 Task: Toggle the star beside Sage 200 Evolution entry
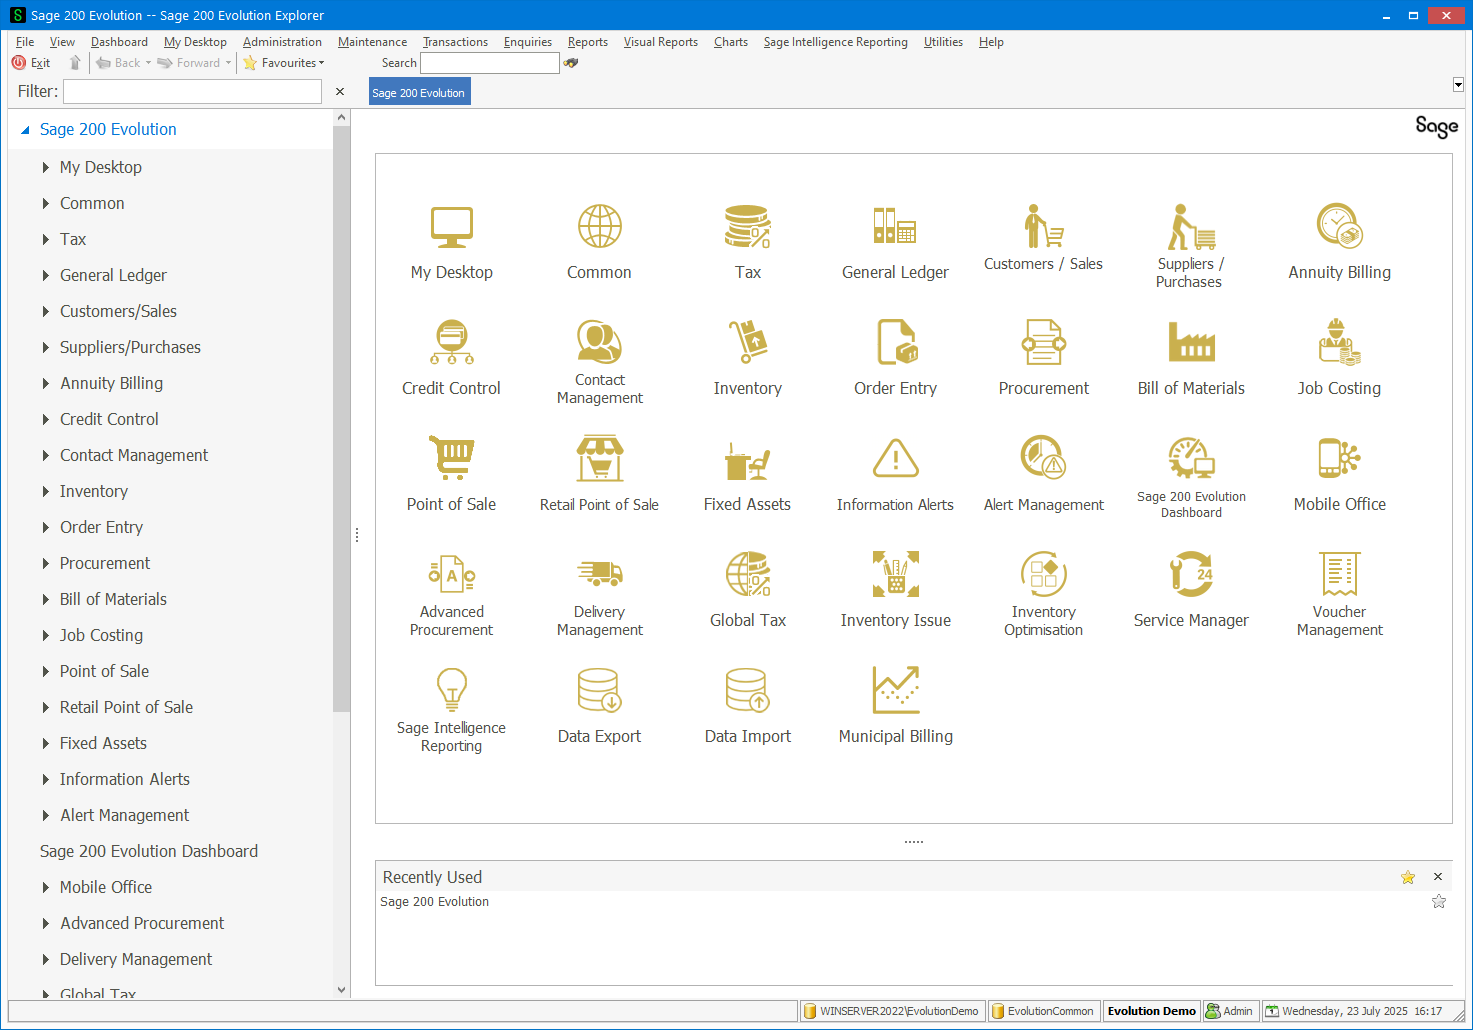[x=1439, y=901]
